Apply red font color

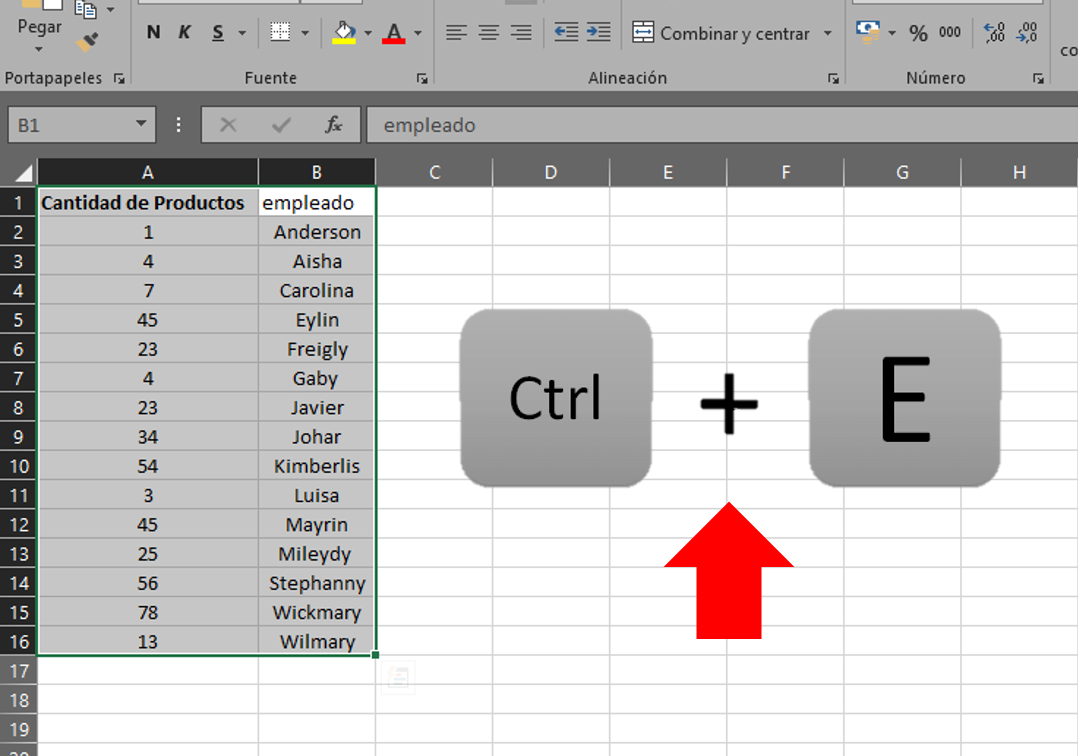393,32
